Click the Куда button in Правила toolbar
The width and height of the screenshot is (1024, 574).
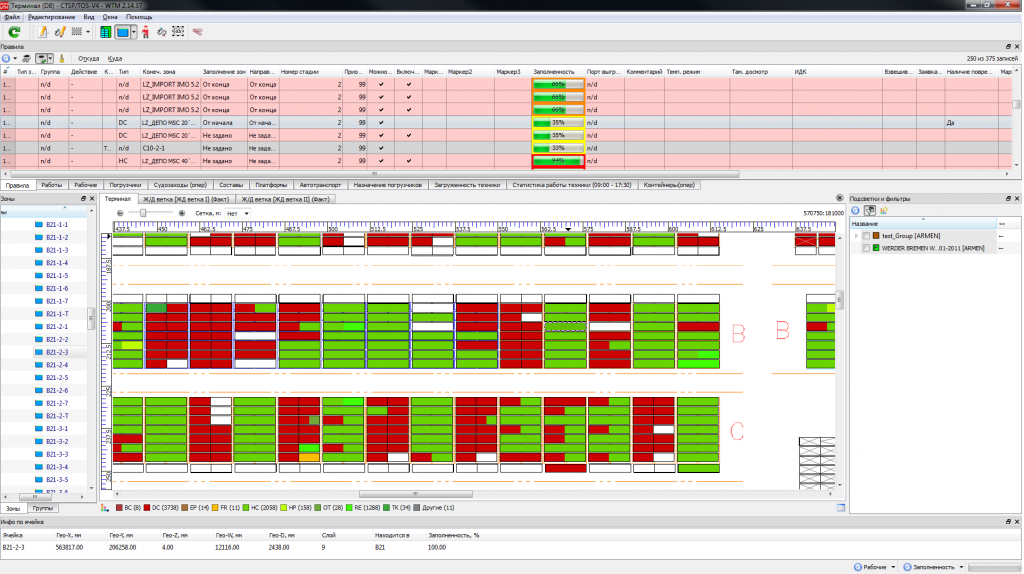click(x=115, y=59)
